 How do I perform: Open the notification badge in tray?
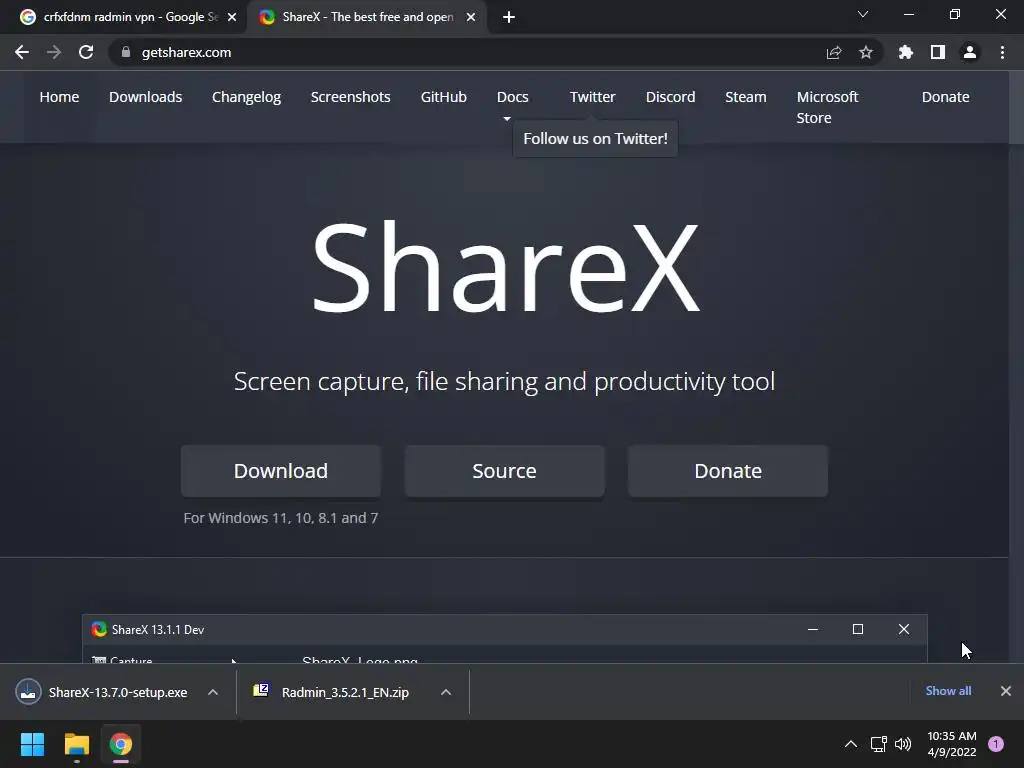point(996,744)
